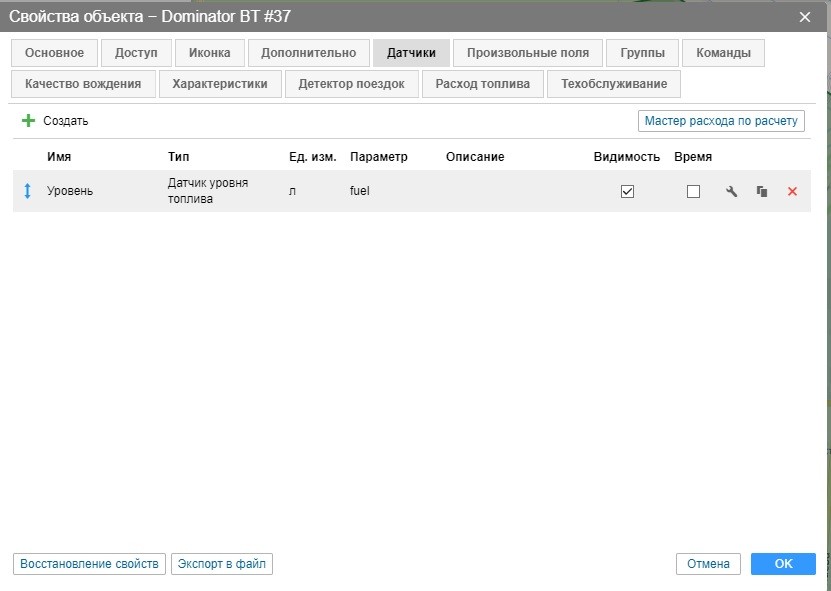Open the Расход топлива tab
Image resolution: width=831 pixels, height=591 pixels.
pyautogui.click(x=482, y=84)
